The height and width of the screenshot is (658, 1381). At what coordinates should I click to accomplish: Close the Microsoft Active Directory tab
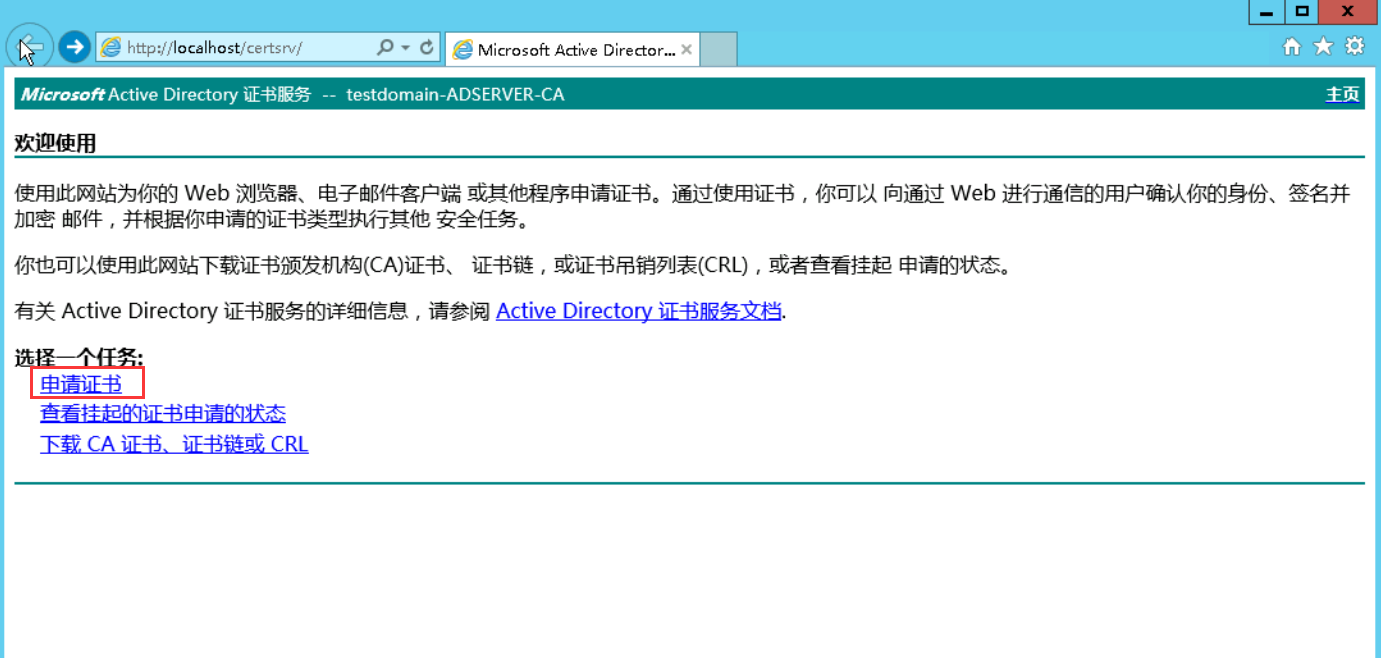686,49
